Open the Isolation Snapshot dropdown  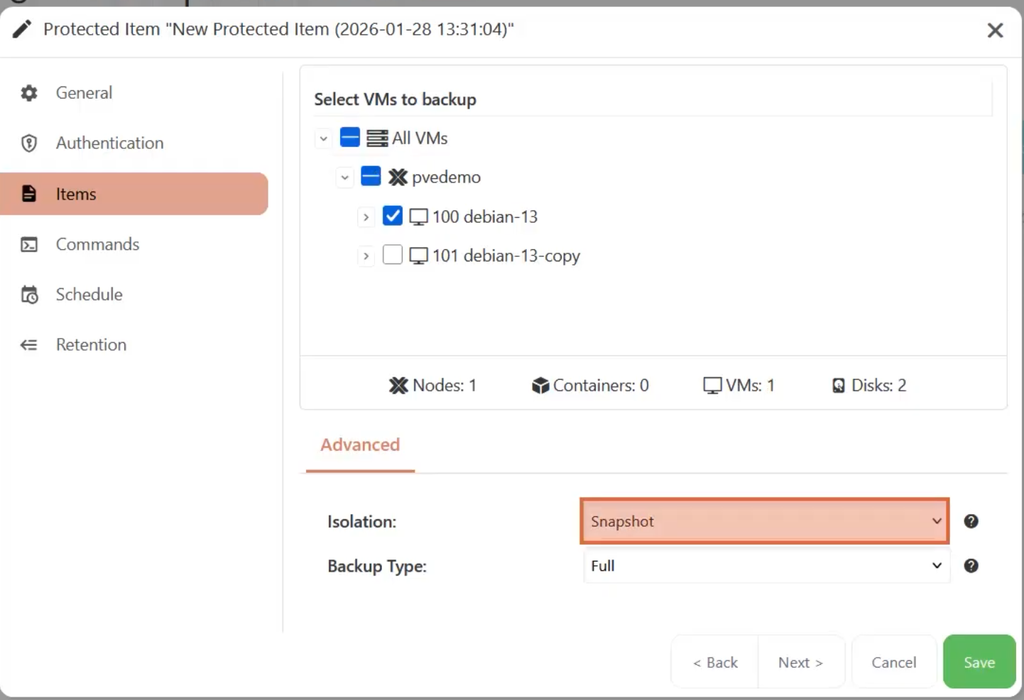765,521
